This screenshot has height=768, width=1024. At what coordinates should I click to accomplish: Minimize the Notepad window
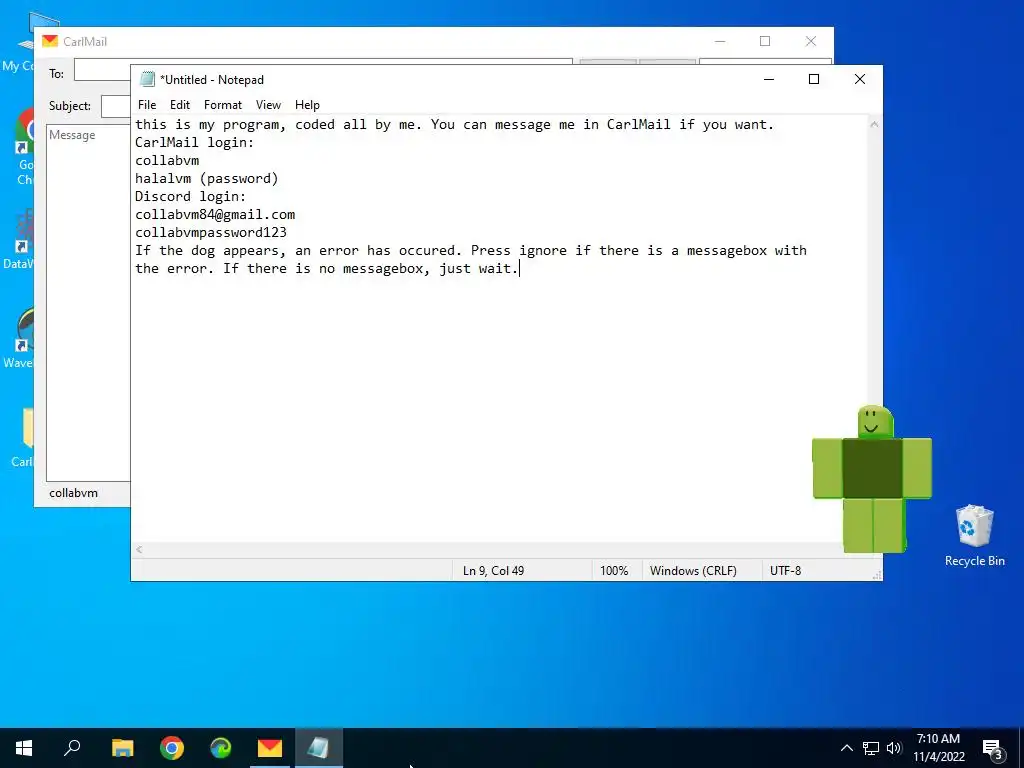tap(769, 79)
